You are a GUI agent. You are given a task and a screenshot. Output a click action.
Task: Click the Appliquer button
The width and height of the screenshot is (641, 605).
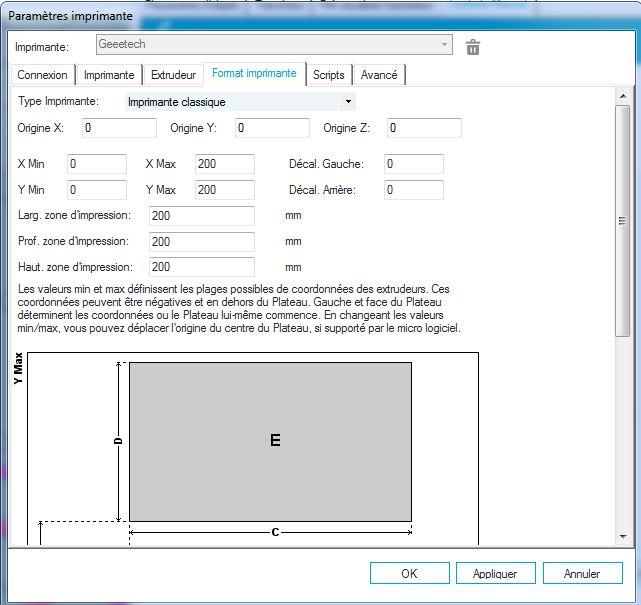pos(495,573)
